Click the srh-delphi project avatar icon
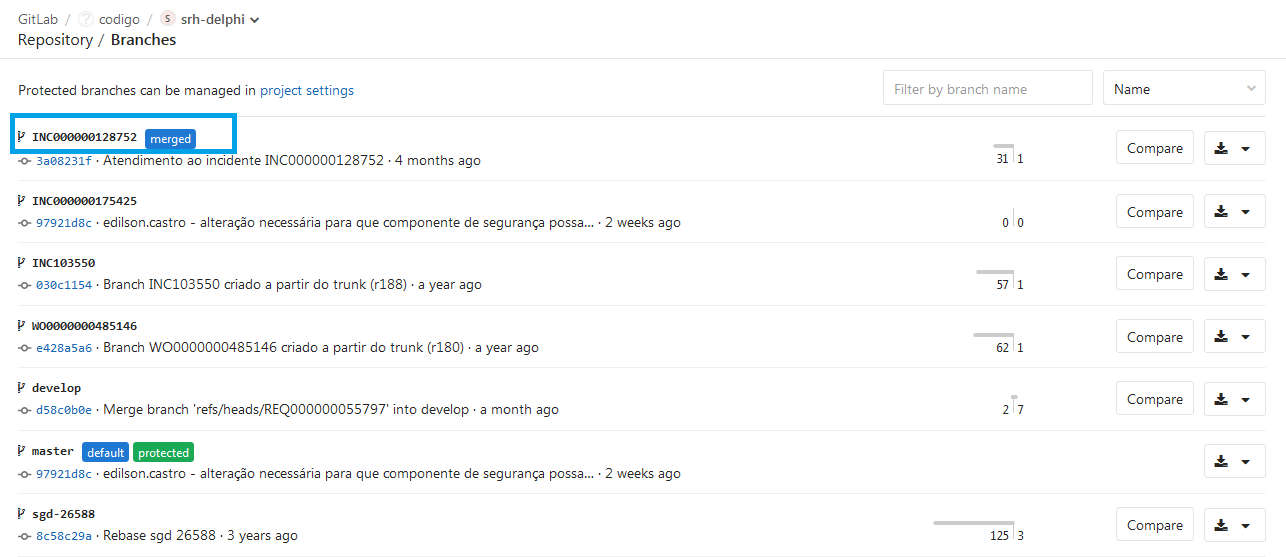 coord(167,19)
